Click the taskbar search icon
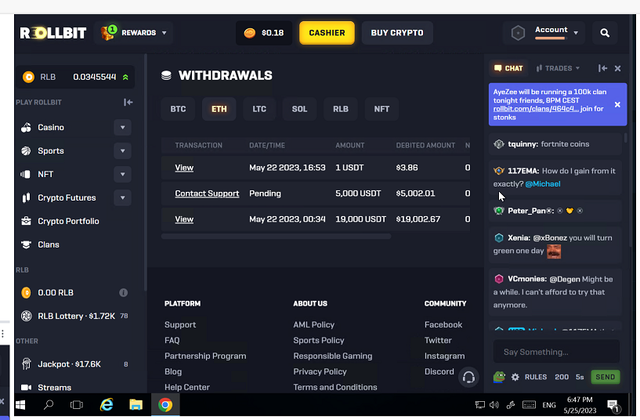Screen dimensions: 640x420 tap(49, 404)
